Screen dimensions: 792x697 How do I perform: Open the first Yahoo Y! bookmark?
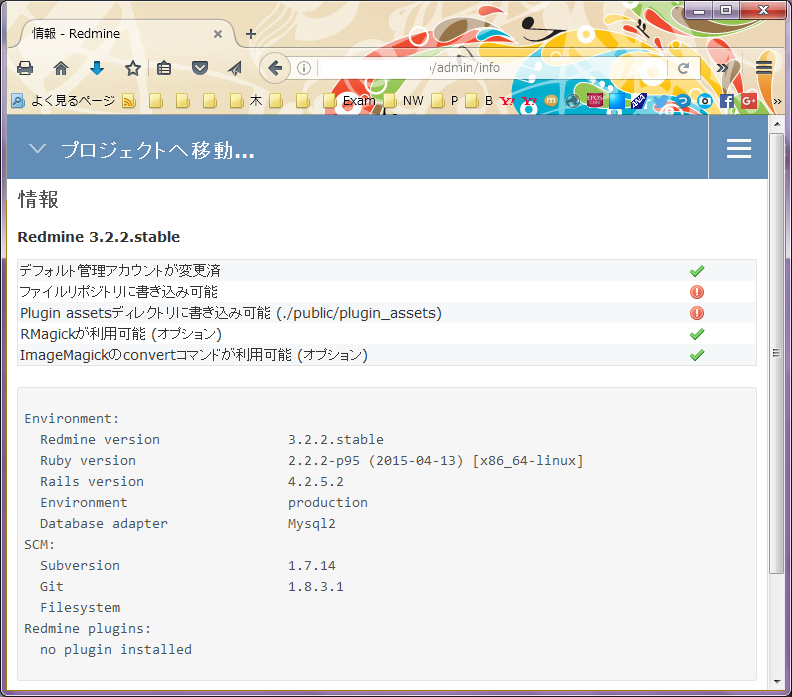click(507, 101)
